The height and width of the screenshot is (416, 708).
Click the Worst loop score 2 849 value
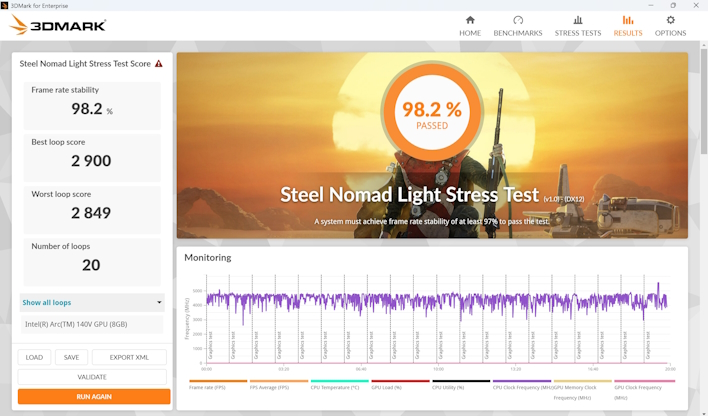[91, 213]
